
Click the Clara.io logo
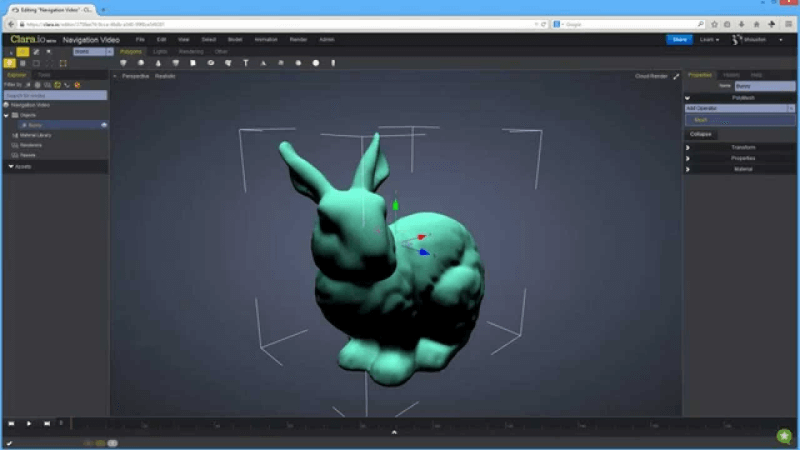coord(33,39)
